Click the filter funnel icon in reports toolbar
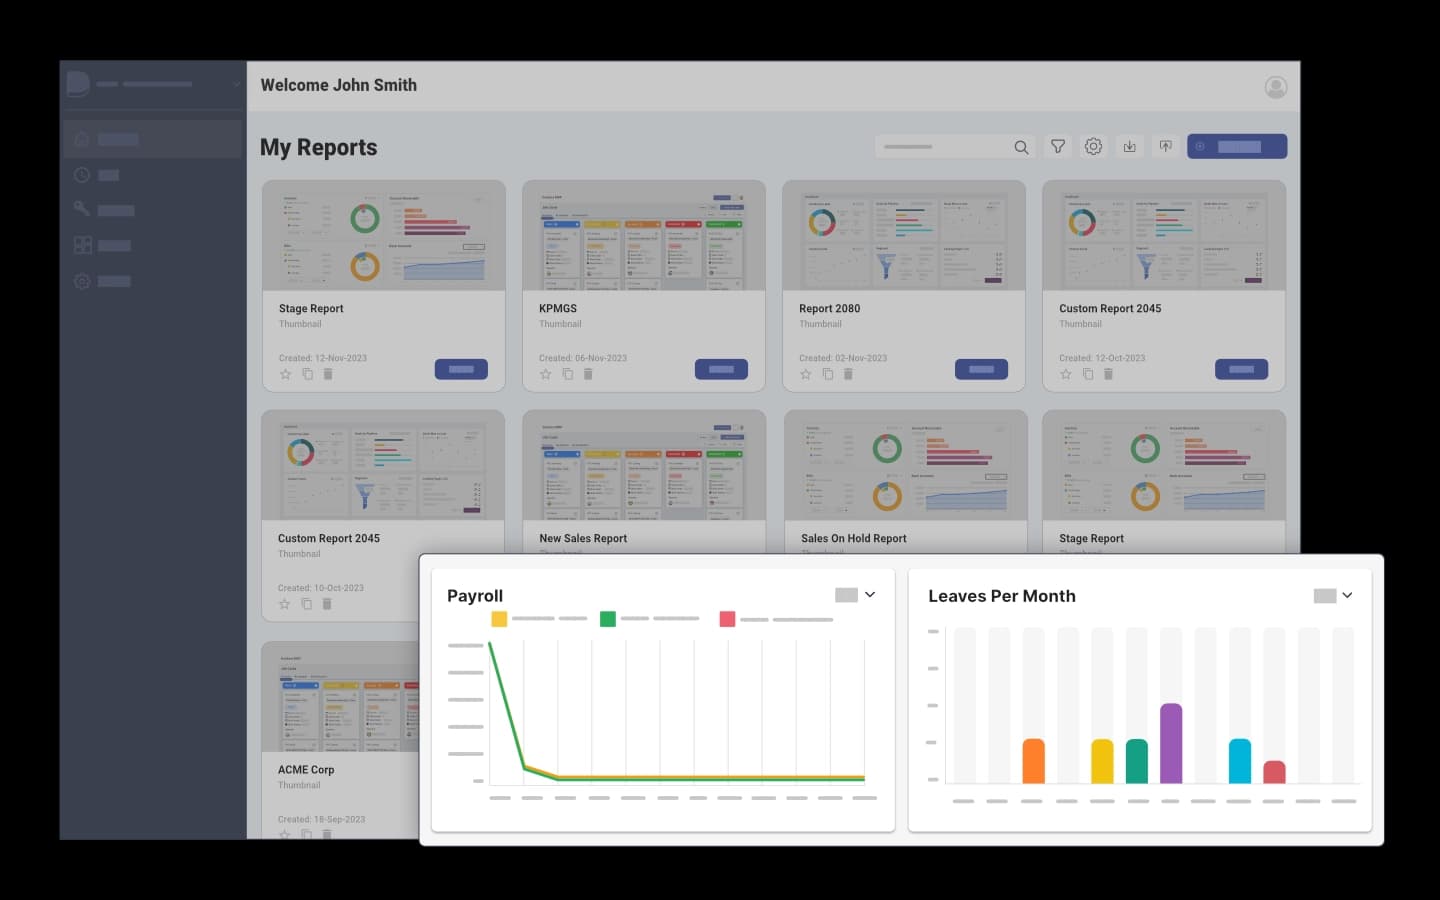The image size is (1440, 900). click(1057, 147)
